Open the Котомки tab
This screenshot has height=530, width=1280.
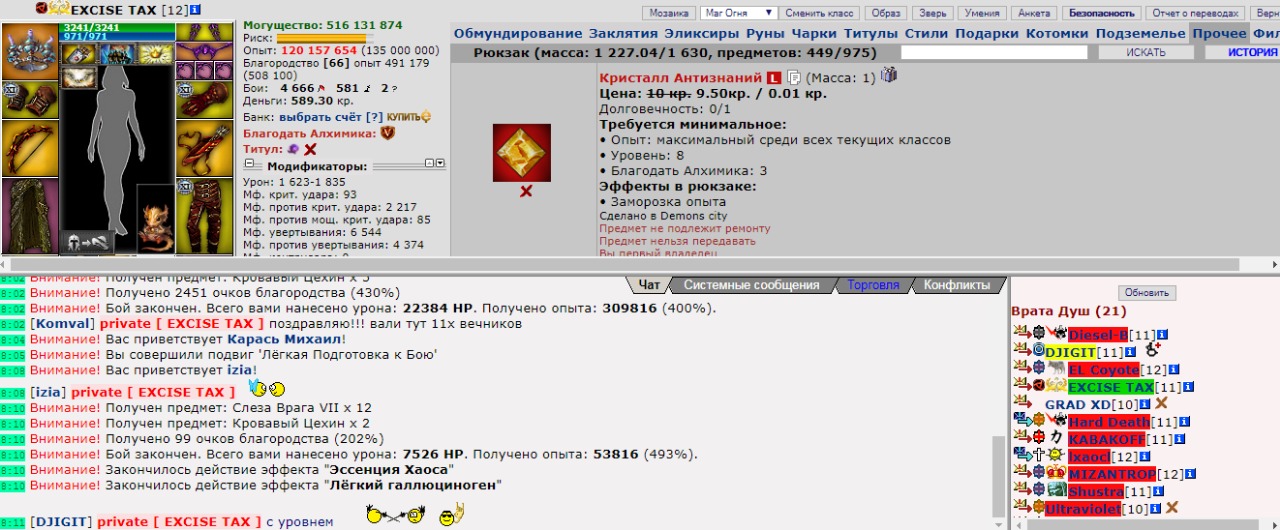[x=1057, y=33]
